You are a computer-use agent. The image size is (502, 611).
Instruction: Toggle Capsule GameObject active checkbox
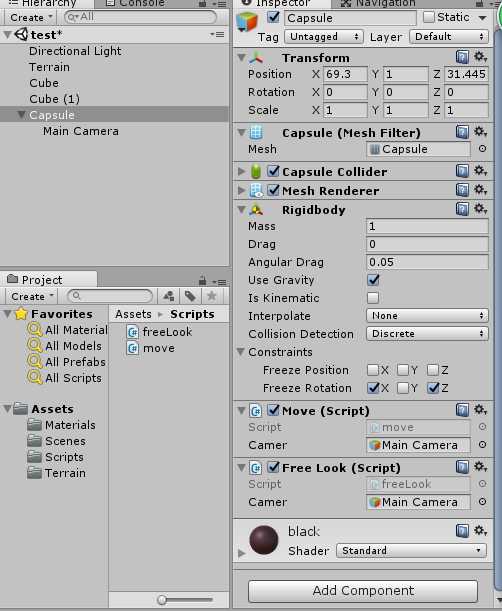pos(274,17)
